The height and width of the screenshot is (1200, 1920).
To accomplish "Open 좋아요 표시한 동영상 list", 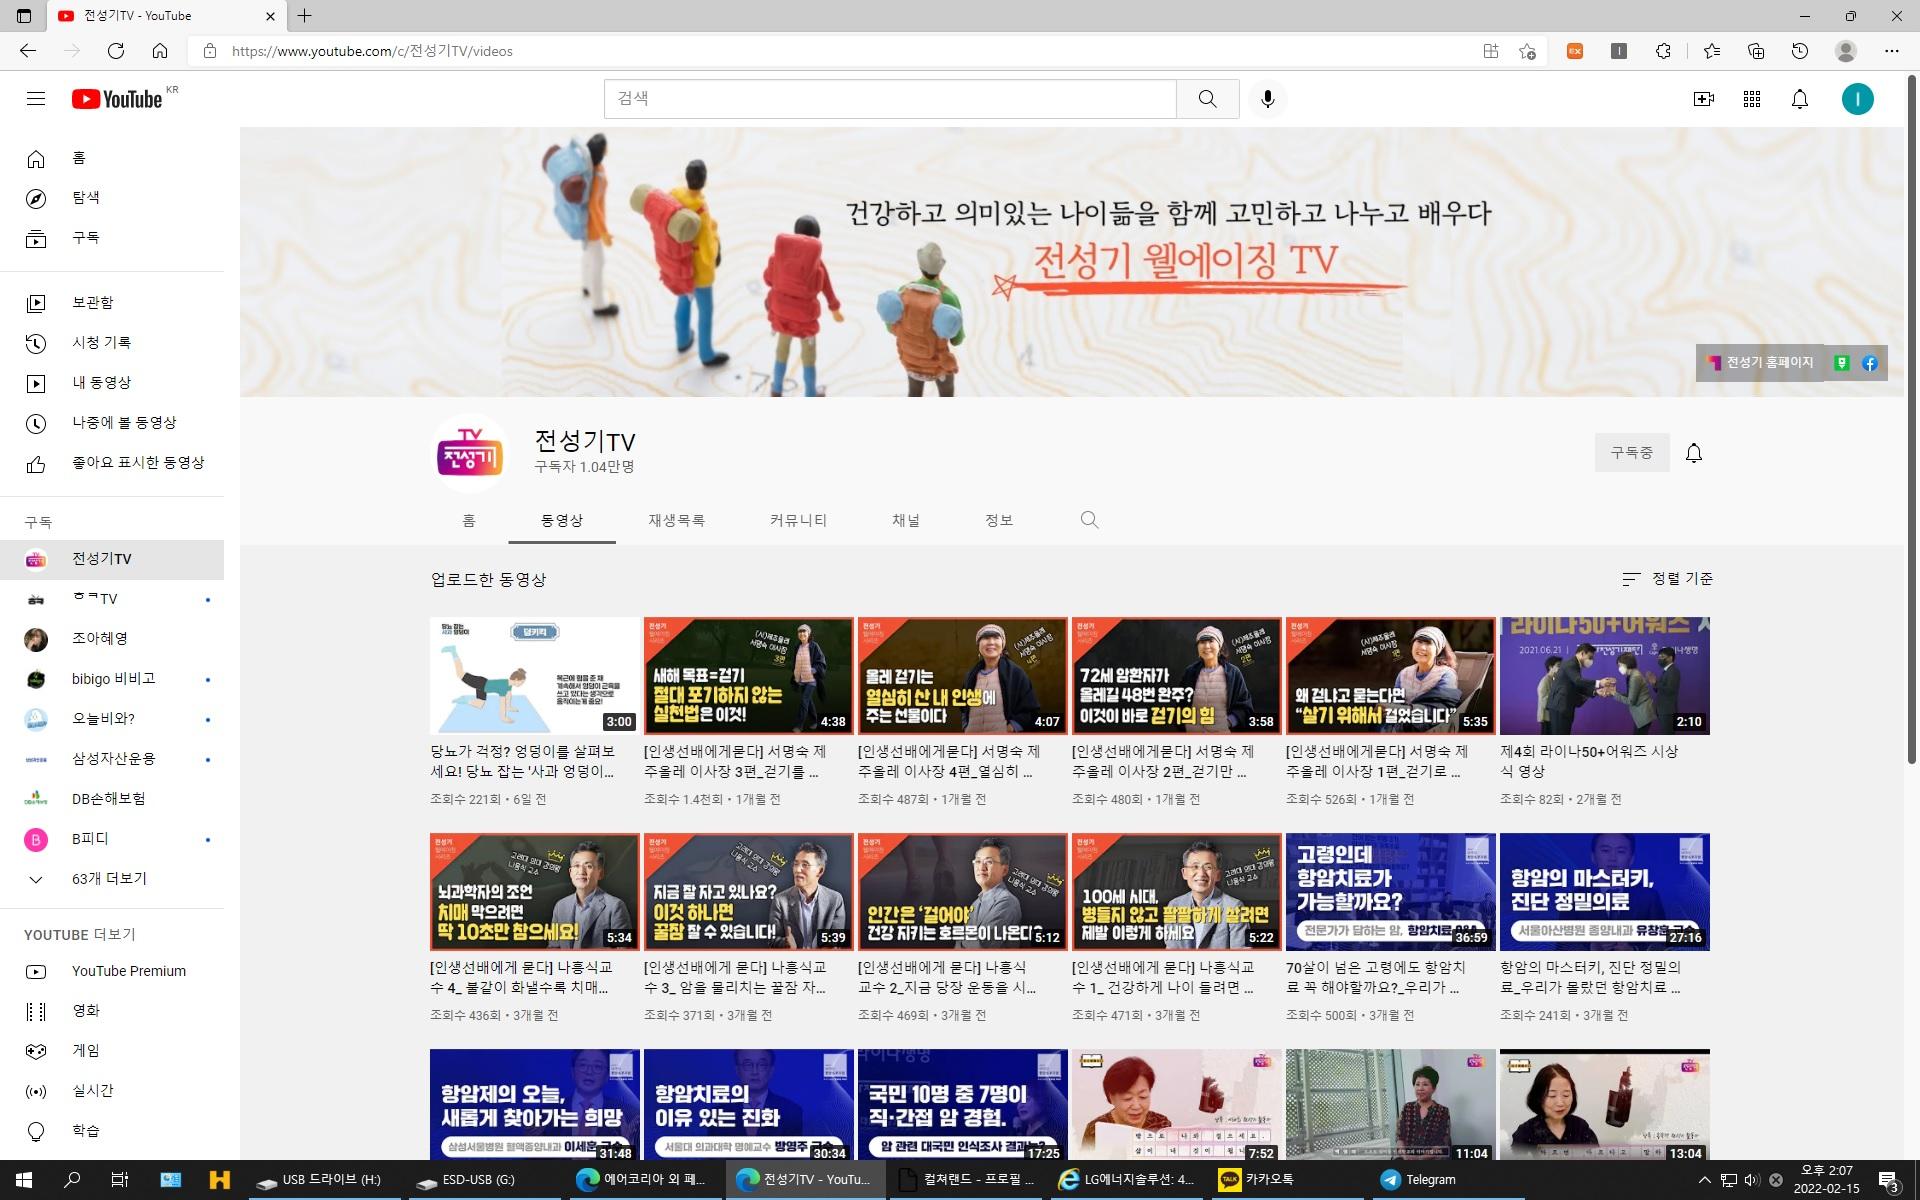I will (x=112, y=462).
